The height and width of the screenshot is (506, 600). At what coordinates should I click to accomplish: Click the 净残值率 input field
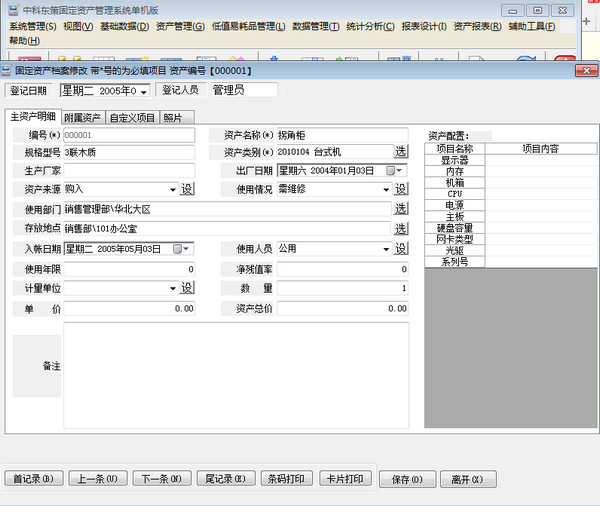pyautogui.click(x=342, y=269)
